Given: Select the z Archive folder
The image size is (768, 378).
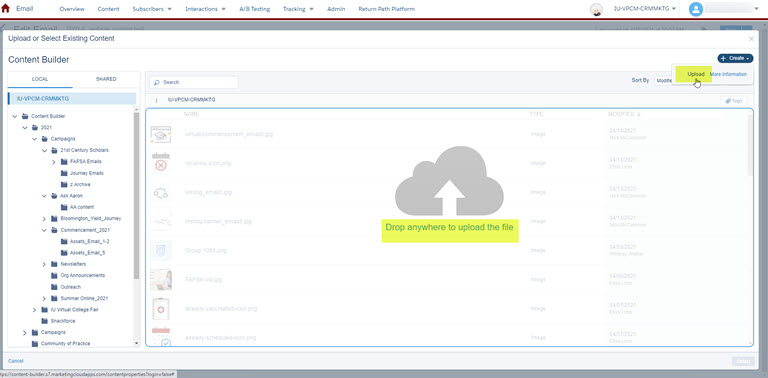Looking at the screenshot, I should pyautogui.click(x=80, y=185).
